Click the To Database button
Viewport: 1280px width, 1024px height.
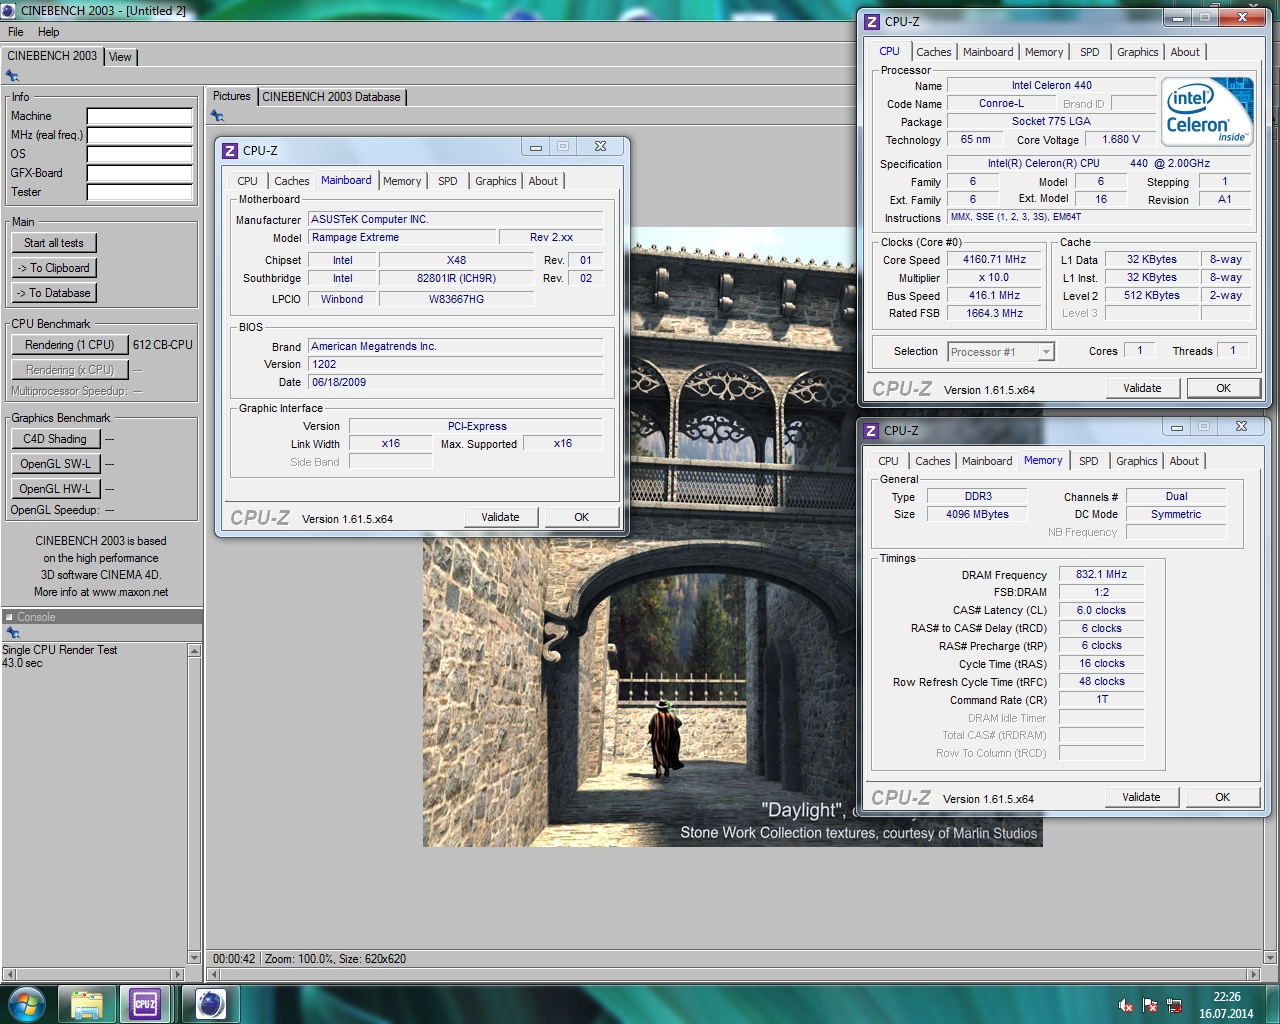click(54, 293)
